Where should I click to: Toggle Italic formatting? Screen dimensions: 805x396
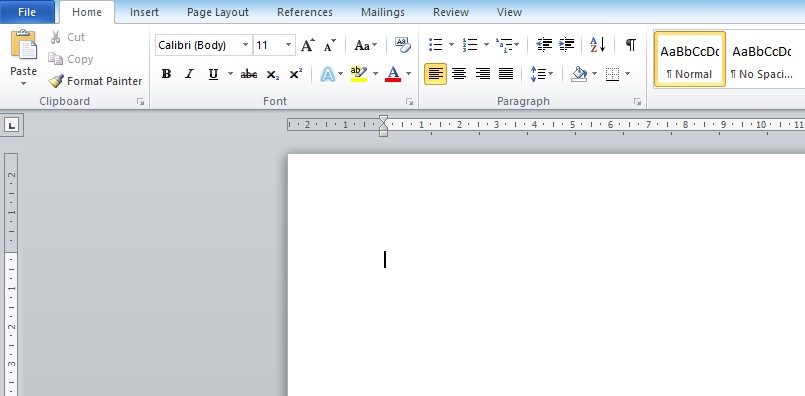coord(189,74)
